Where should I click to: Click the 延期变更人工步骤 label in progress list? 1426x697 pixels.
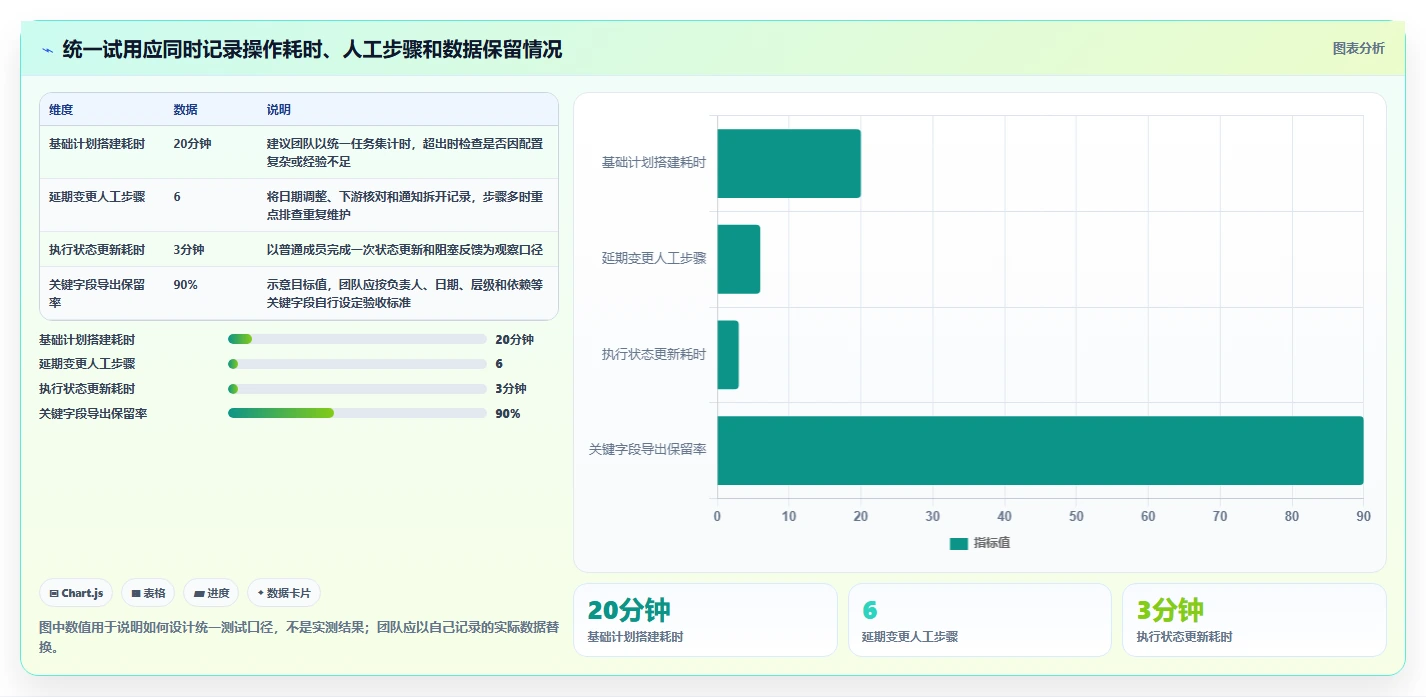pos(87,364)
